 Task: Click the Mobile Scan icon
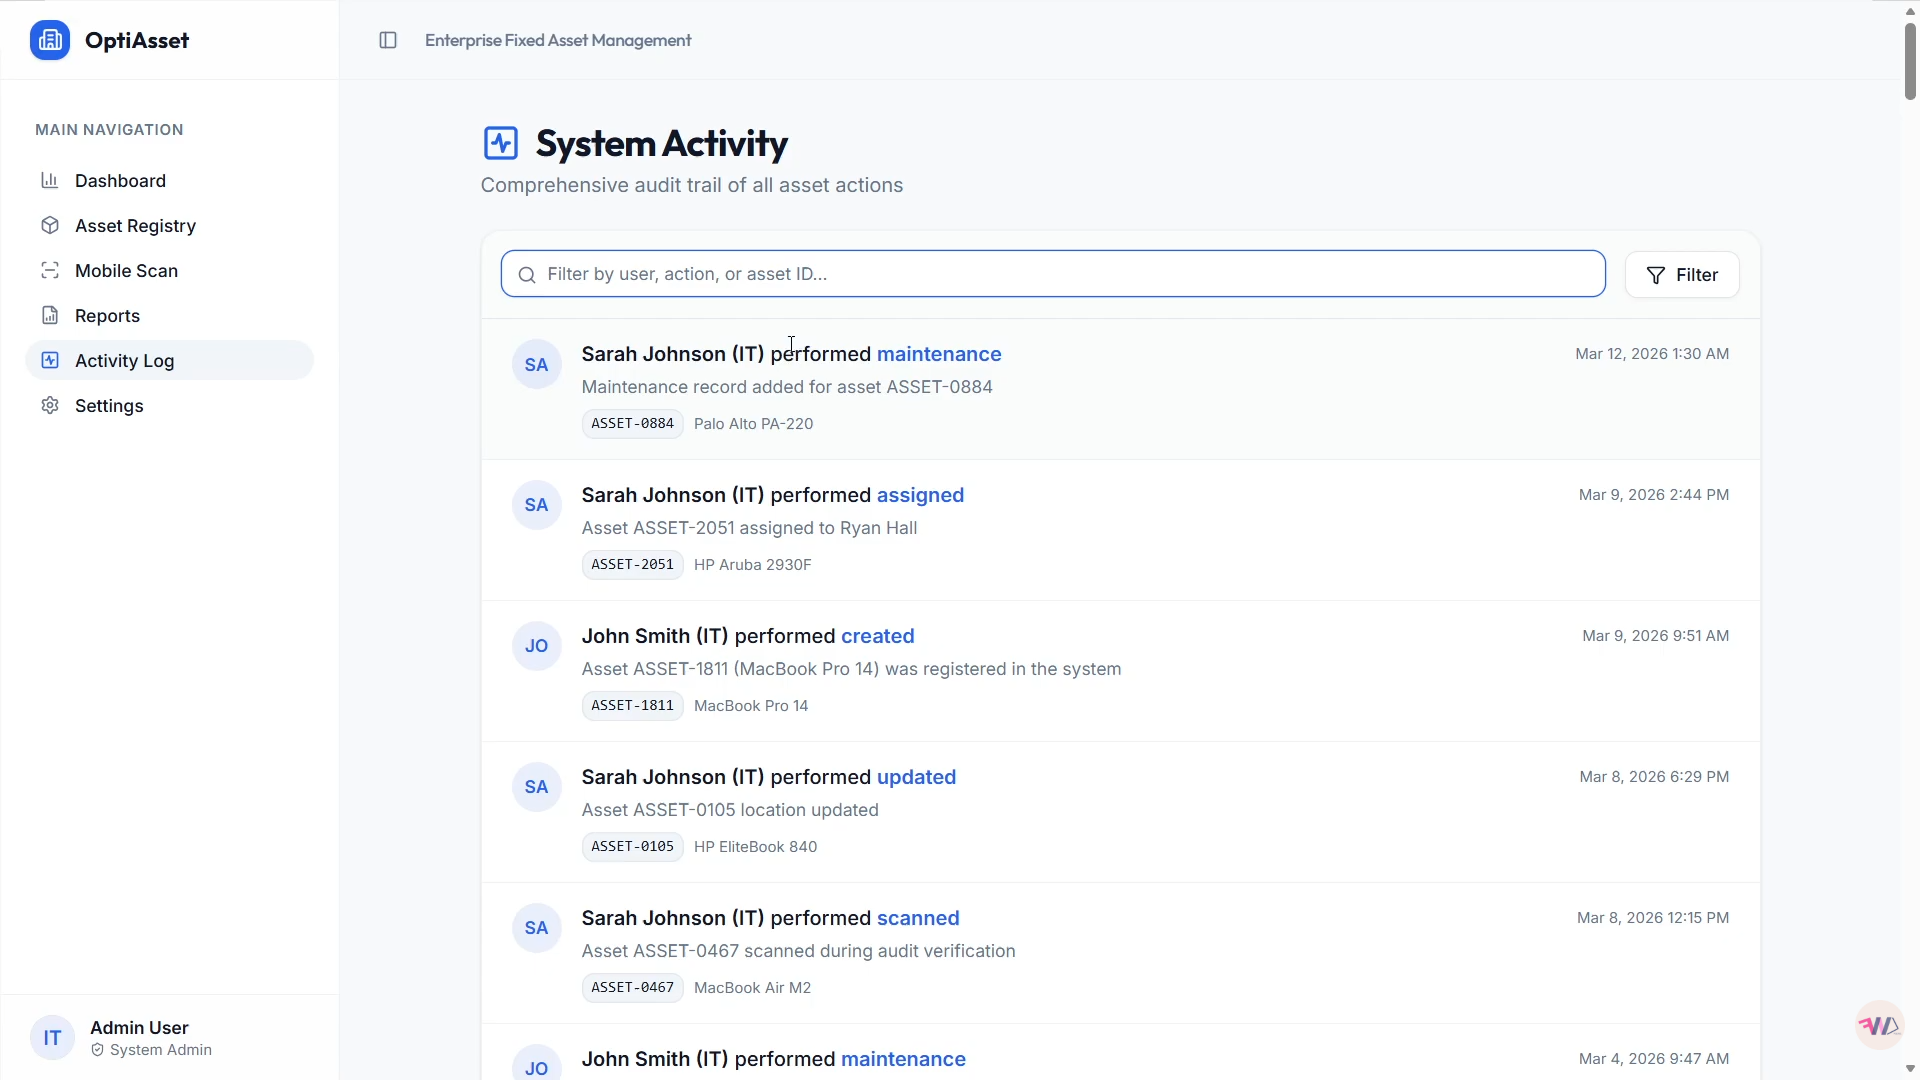(50, 270)
